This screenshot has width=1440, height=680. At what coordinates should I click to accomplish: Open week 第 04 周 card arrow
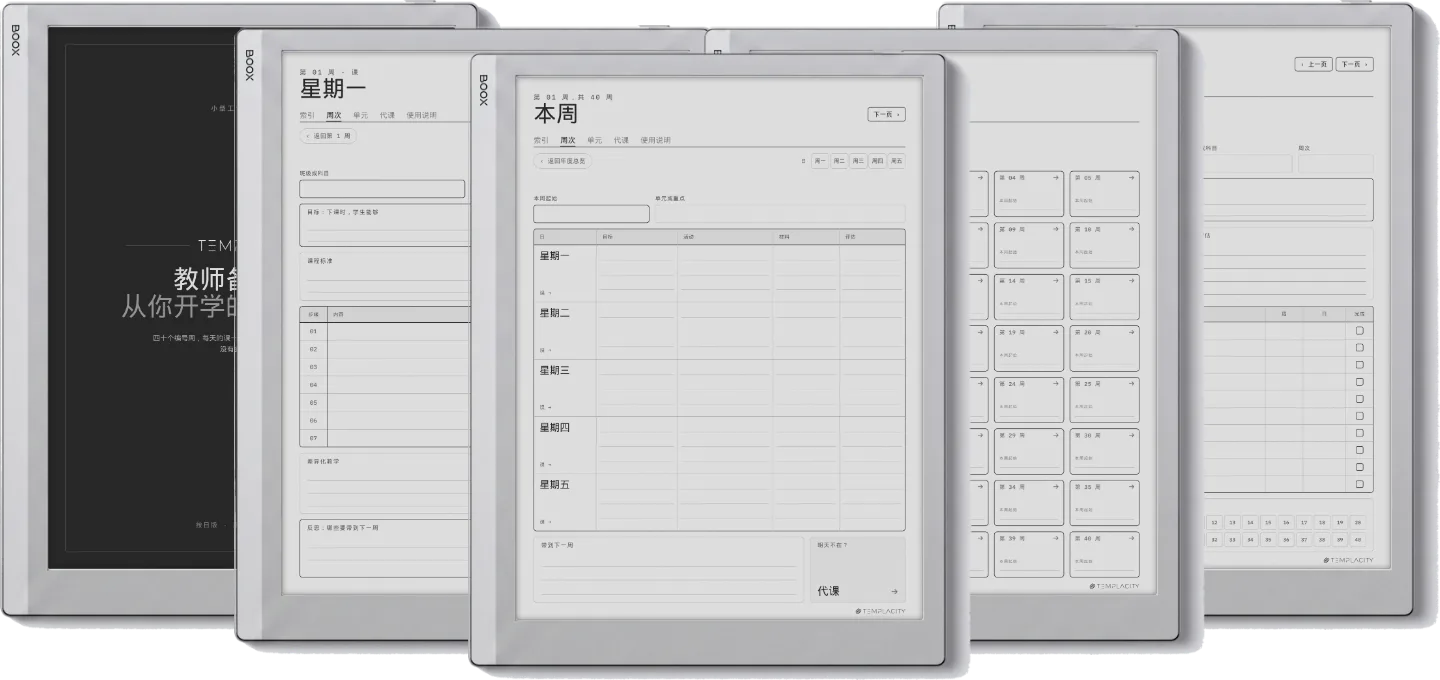point(1056,177)
